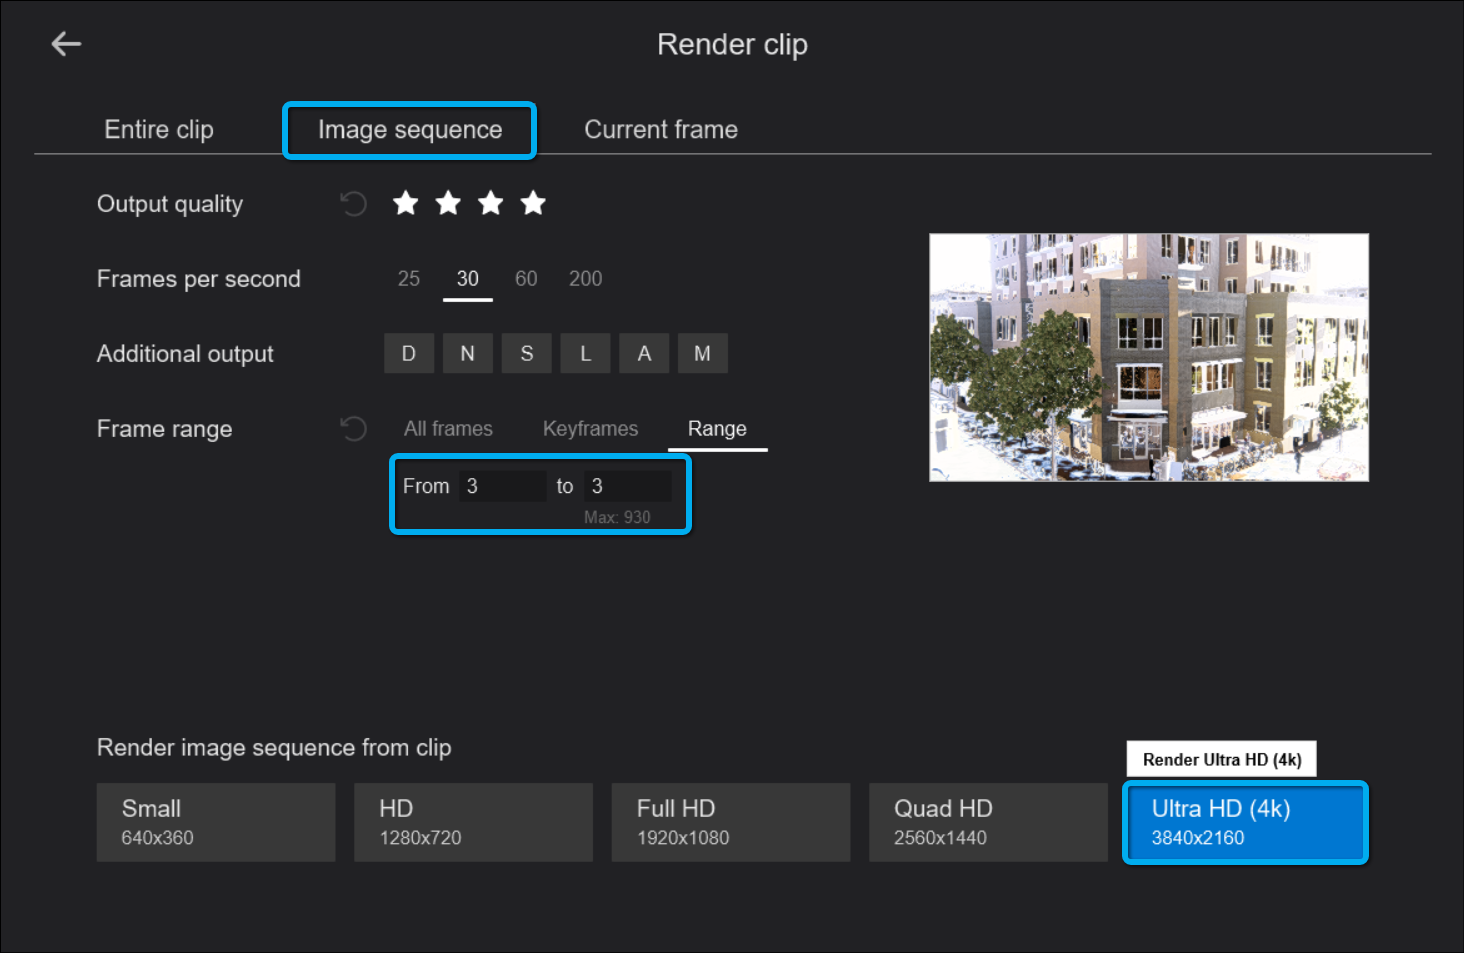Reset the Frame range setting
Image resolution: width=1464 pixels, height=953 pixels.
pyautogui.click(x=353, y=429)
